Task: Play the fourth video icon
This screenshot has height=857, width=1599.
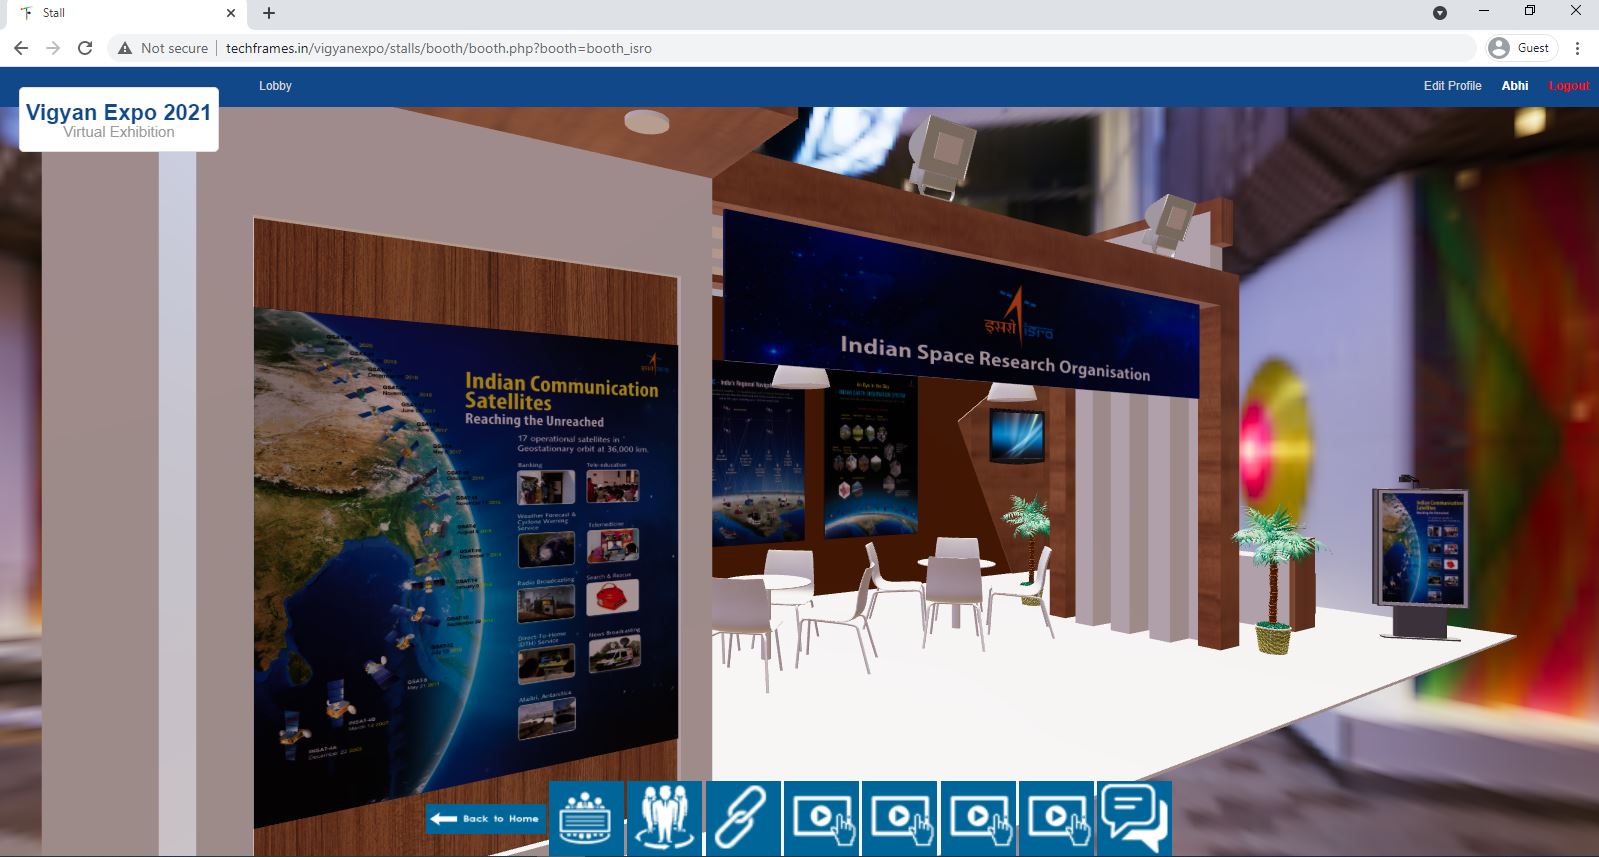Action: tap(1056, 818)
